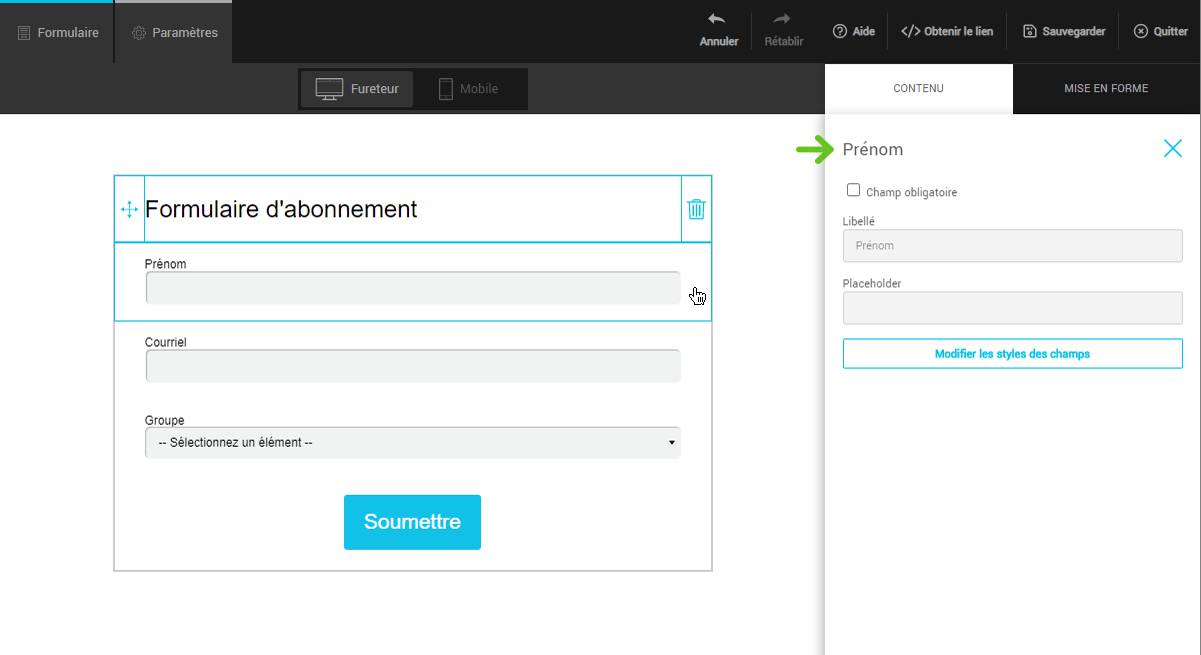1201x655 pixels.
Task: Open the Paramètres tab
Action: 174,33
